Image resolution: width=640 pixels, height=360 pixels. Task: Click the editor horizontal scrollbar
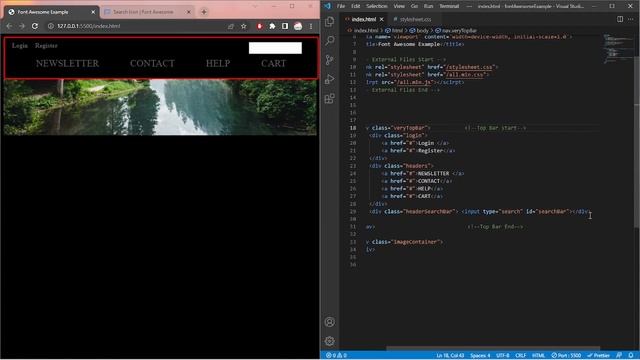point(493,348)
